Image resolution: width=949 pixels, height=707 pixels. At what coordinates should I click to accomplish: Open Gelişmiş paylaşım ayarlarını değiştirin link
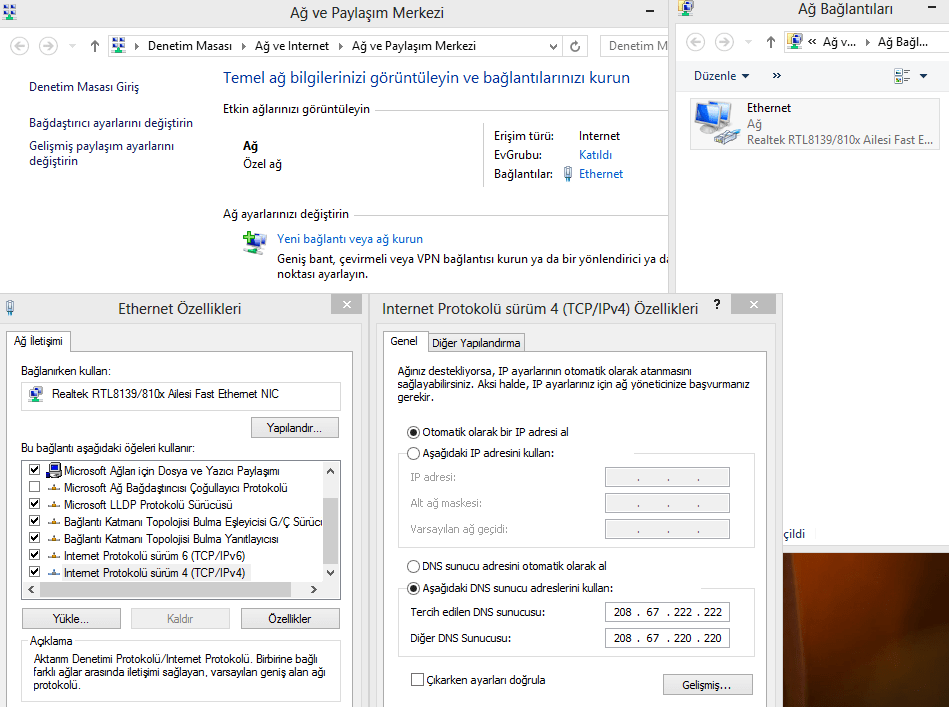click(102, 153)
